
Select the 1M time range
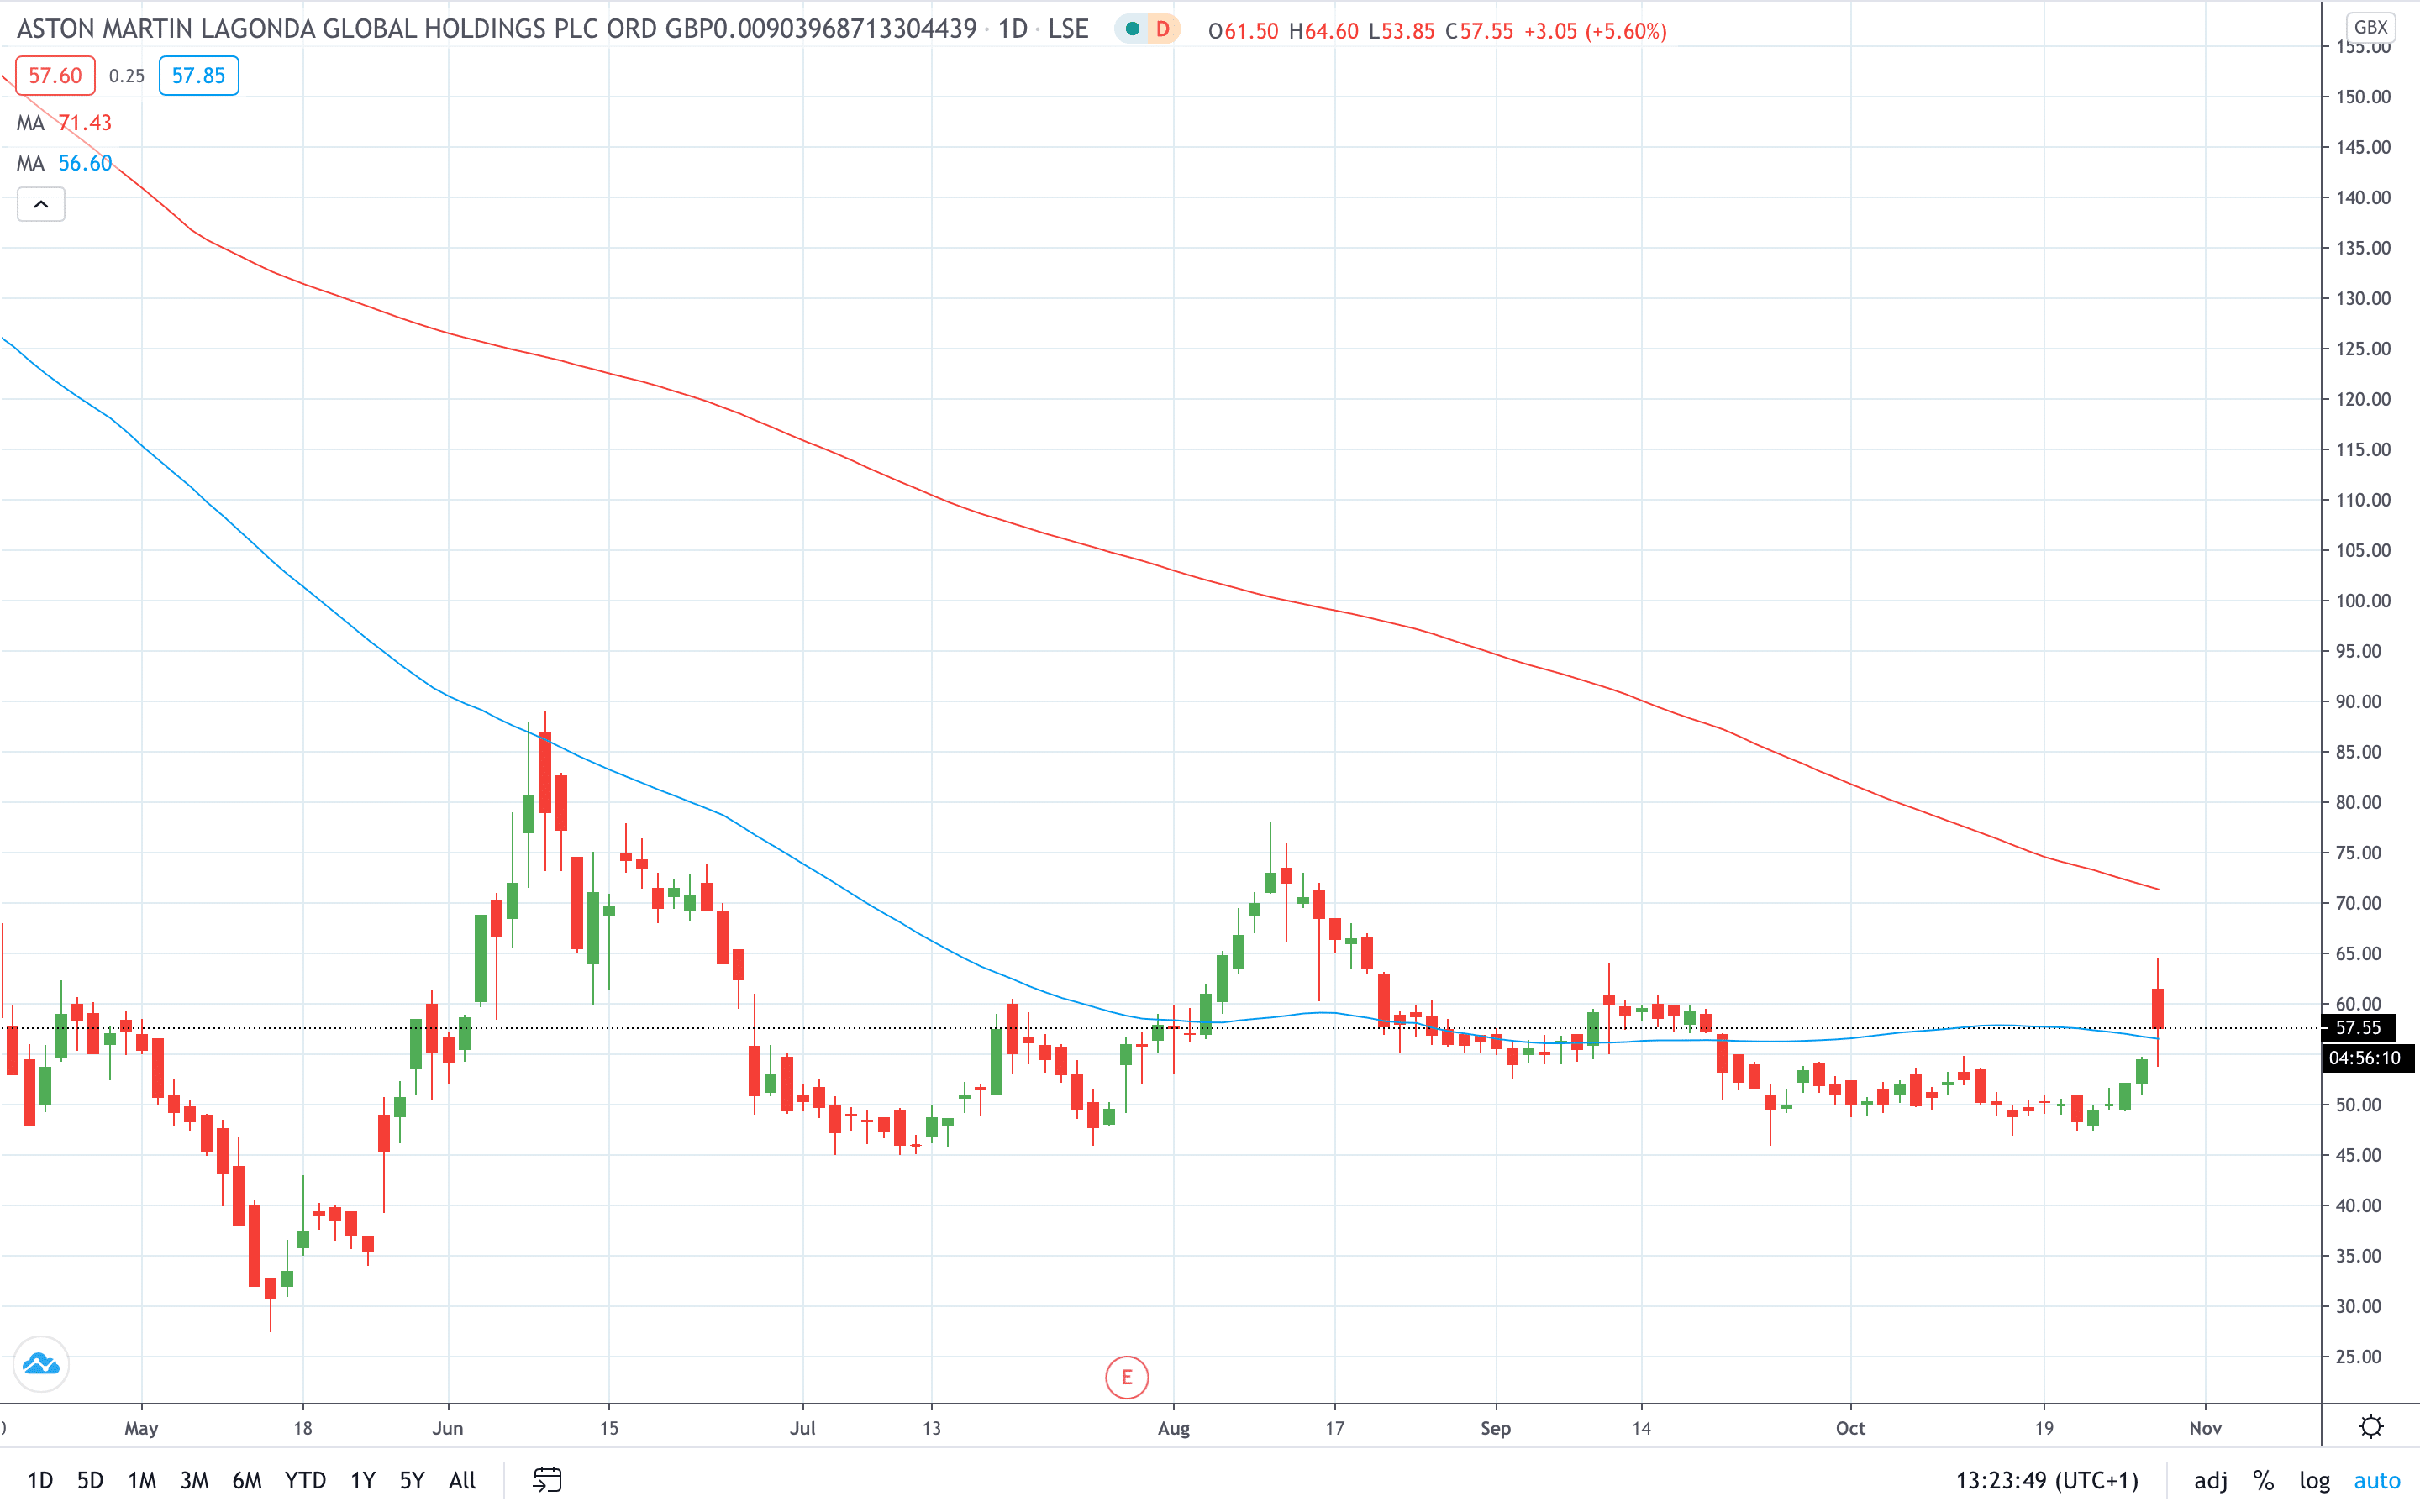(142, 1480)
